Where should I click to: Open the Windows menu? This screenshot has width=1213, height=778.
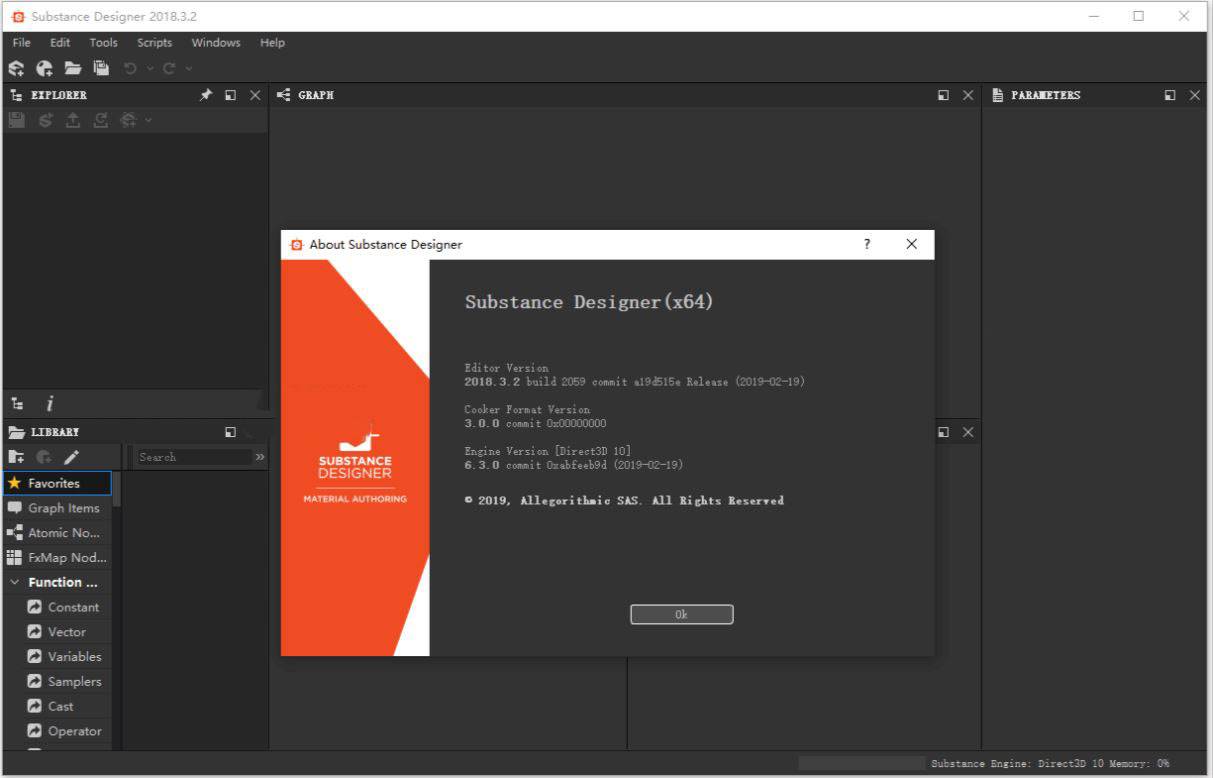click(x=216, y=43)
